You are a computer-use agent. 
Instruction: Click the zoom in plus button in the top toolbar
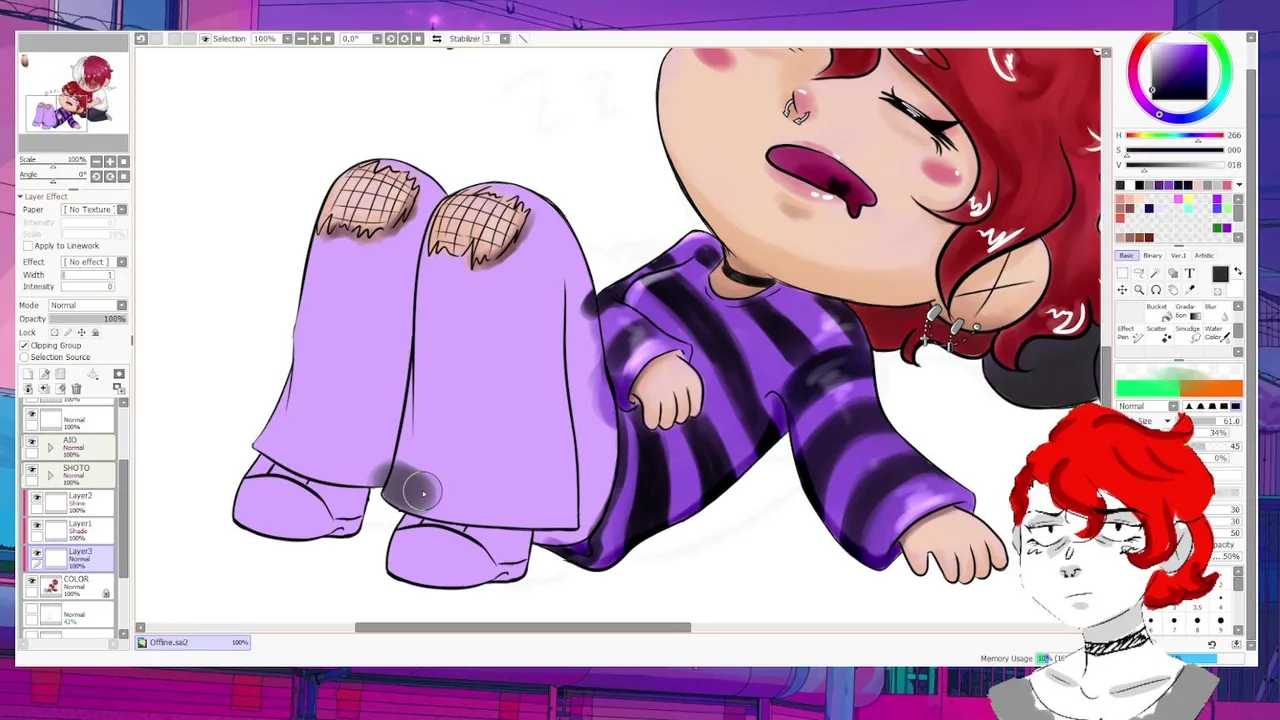pyautogui.click(x=314, y=38)
